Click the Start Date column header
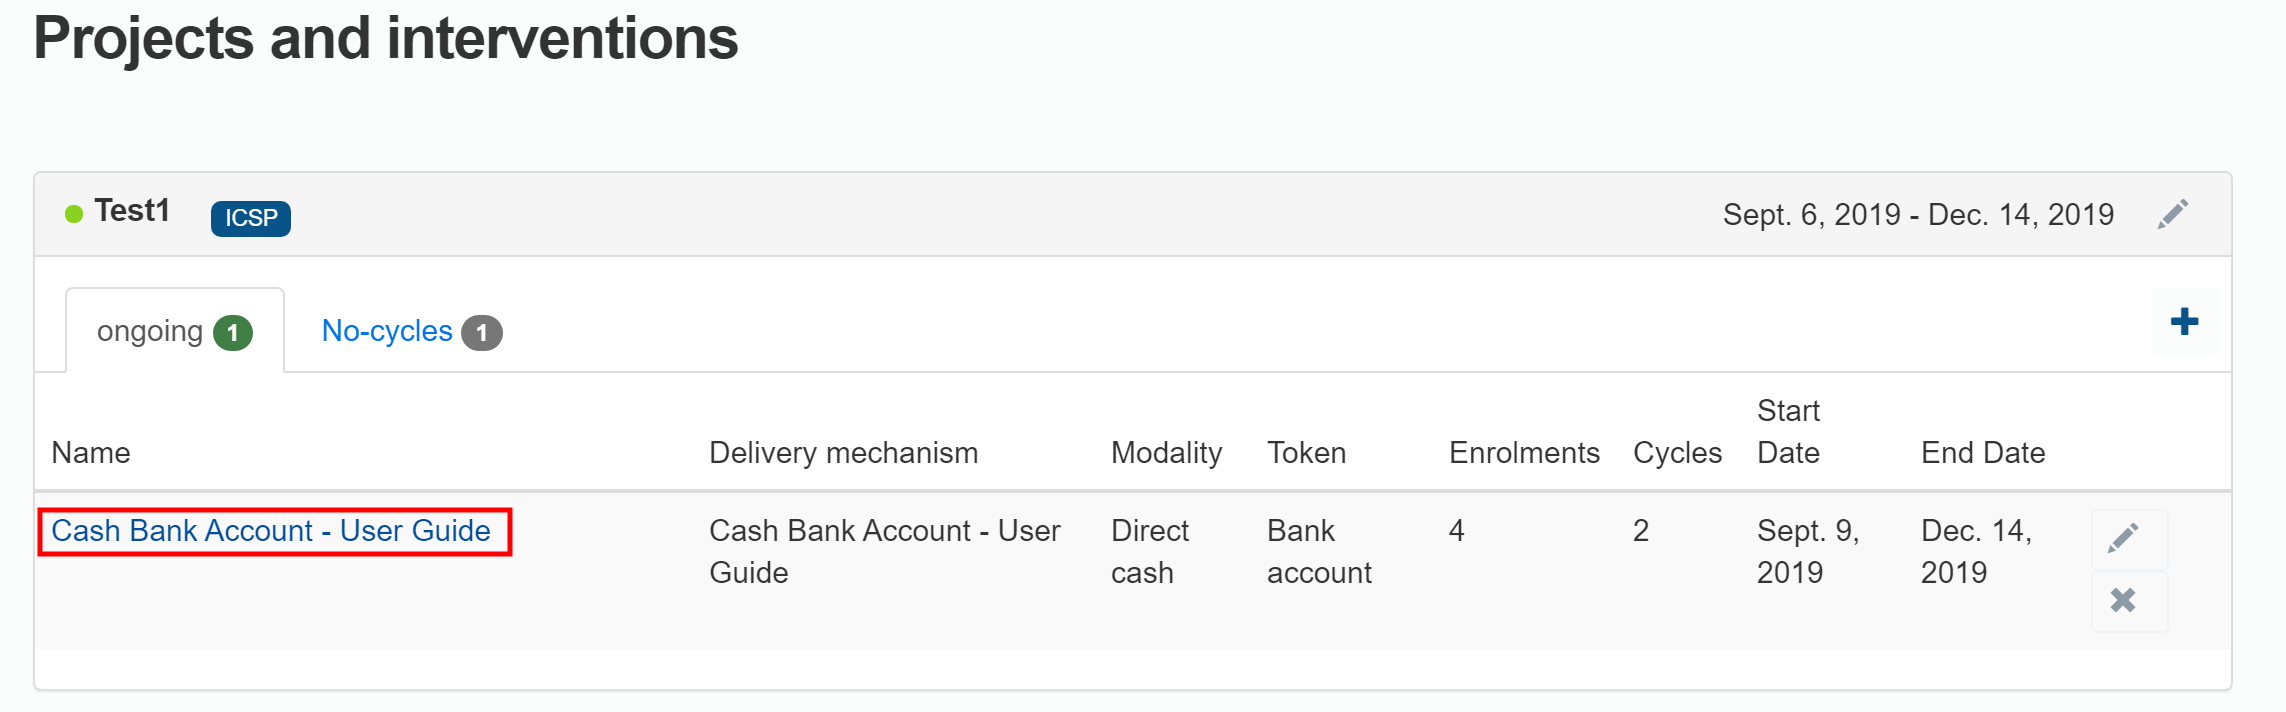2286x712 pixels. tap(1788, 432)
